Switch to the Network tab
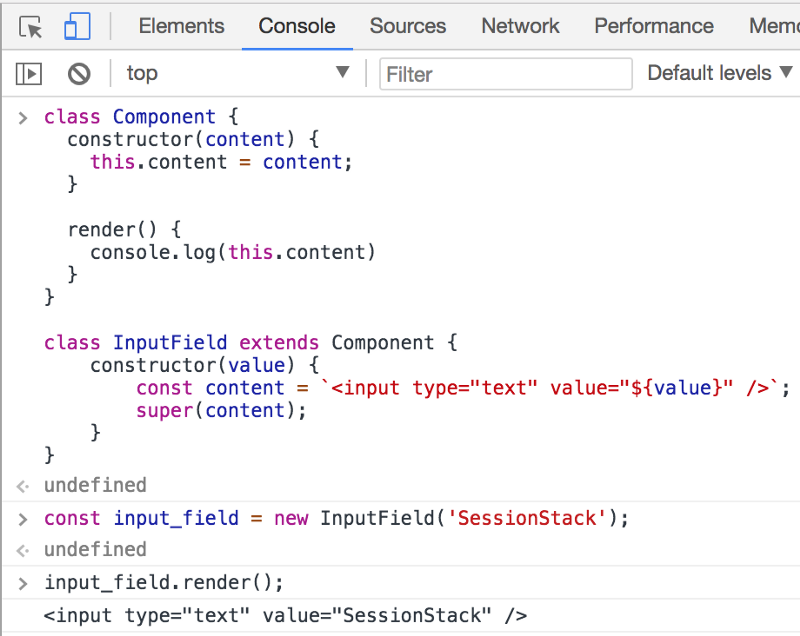 pos(520,26)
